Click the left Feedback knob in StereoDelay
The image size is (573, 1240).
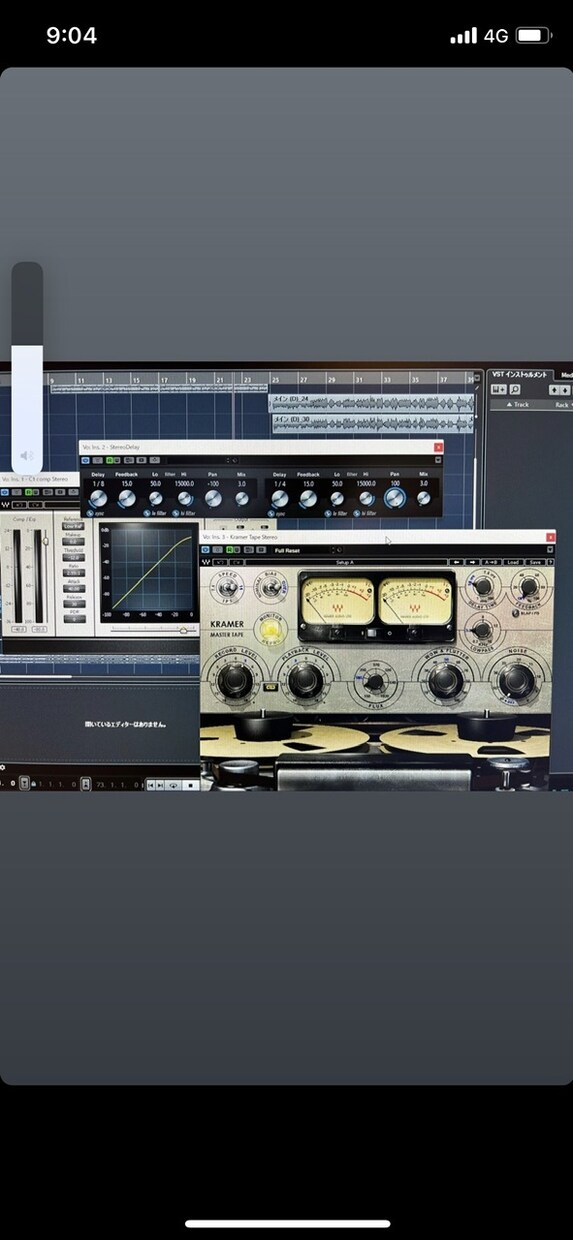[126, 498]
